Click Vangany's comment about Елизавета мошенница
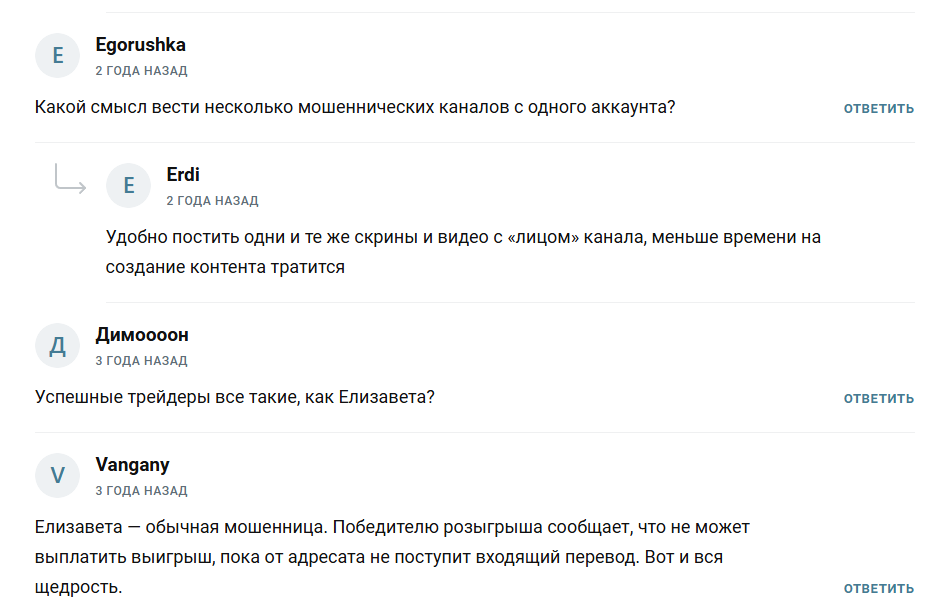Image resolution: width=941 pixels, height=616 pixels. tap(392, 556)
